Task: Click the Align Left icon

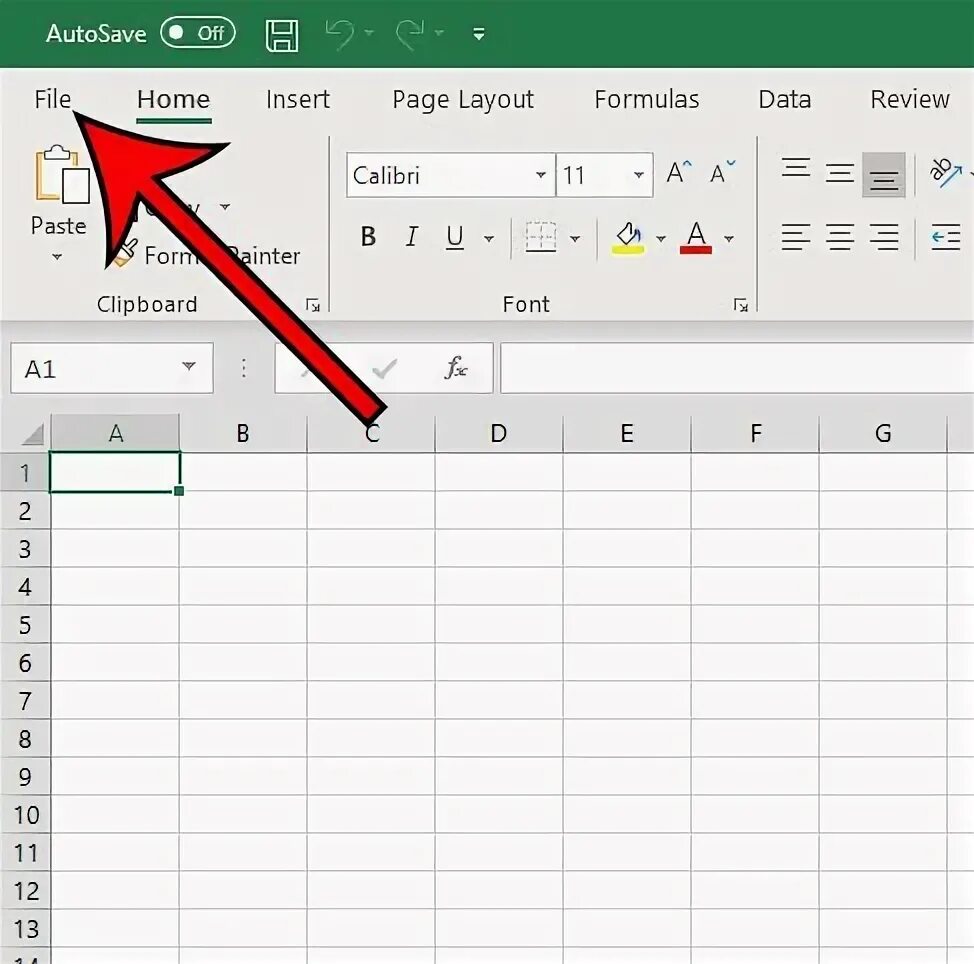Action: click(x=796, y=237)
